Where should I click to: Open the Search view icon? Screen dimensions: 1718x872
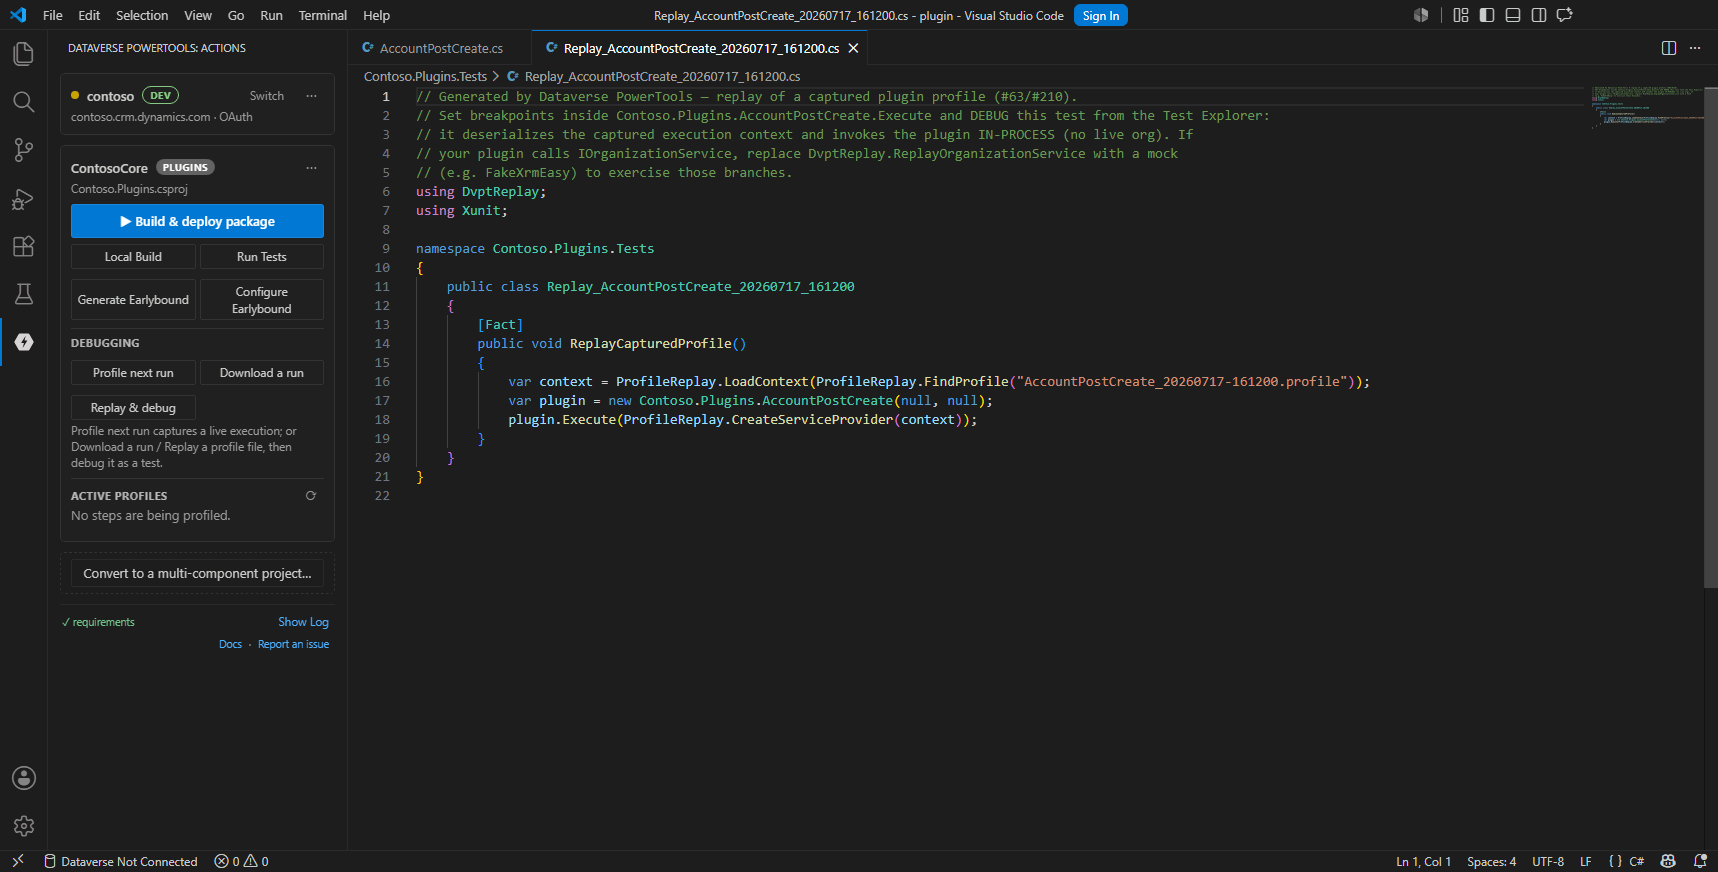[23, 102]
